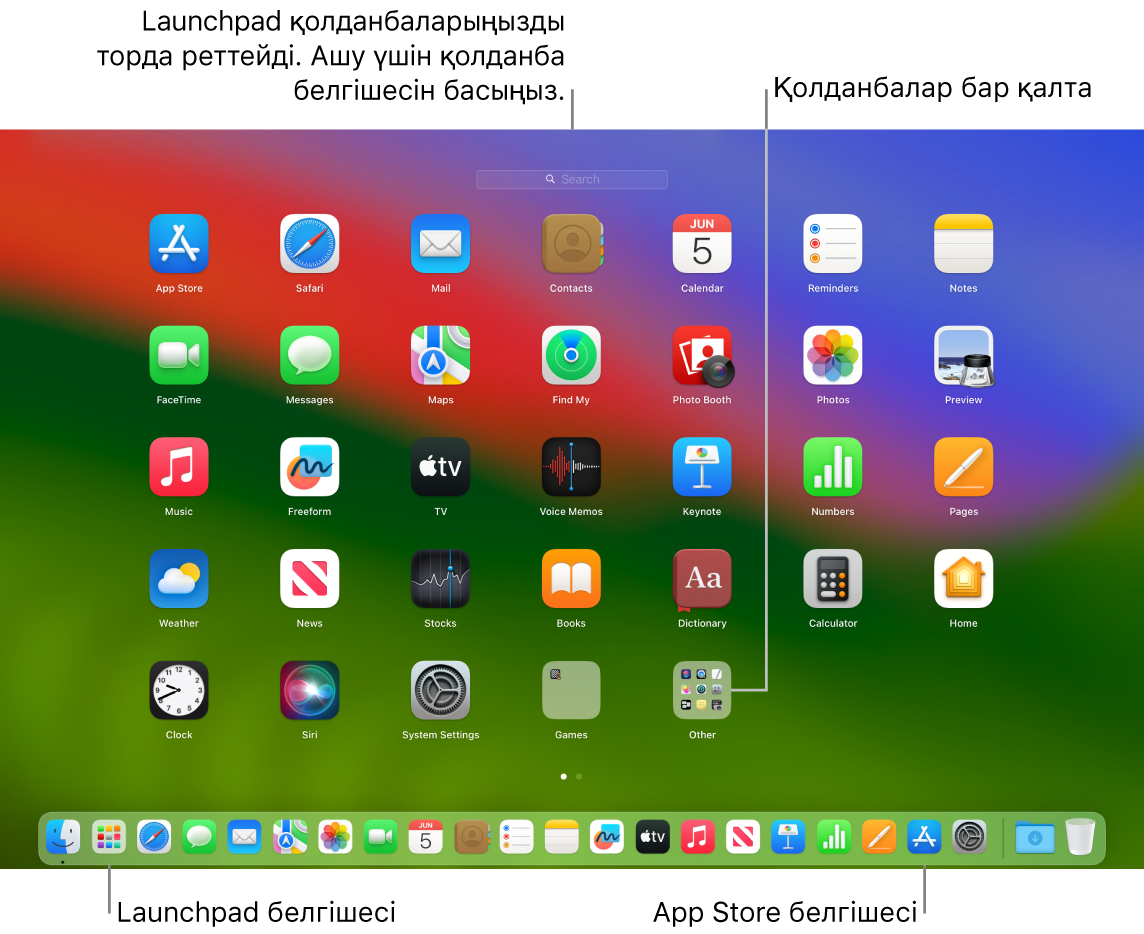Open Maps from the Dock
1144x934 pixels.
(290, 837)
